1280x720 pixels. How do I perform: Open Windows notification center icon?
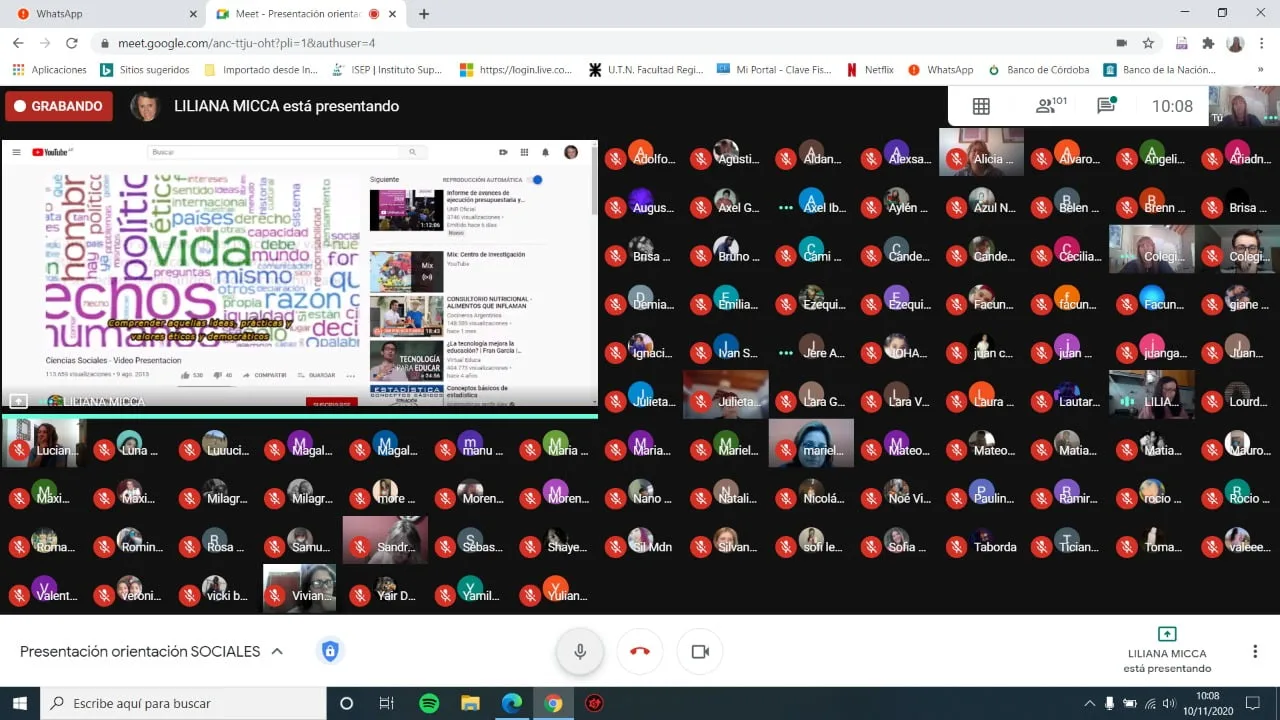point(1253,703)
